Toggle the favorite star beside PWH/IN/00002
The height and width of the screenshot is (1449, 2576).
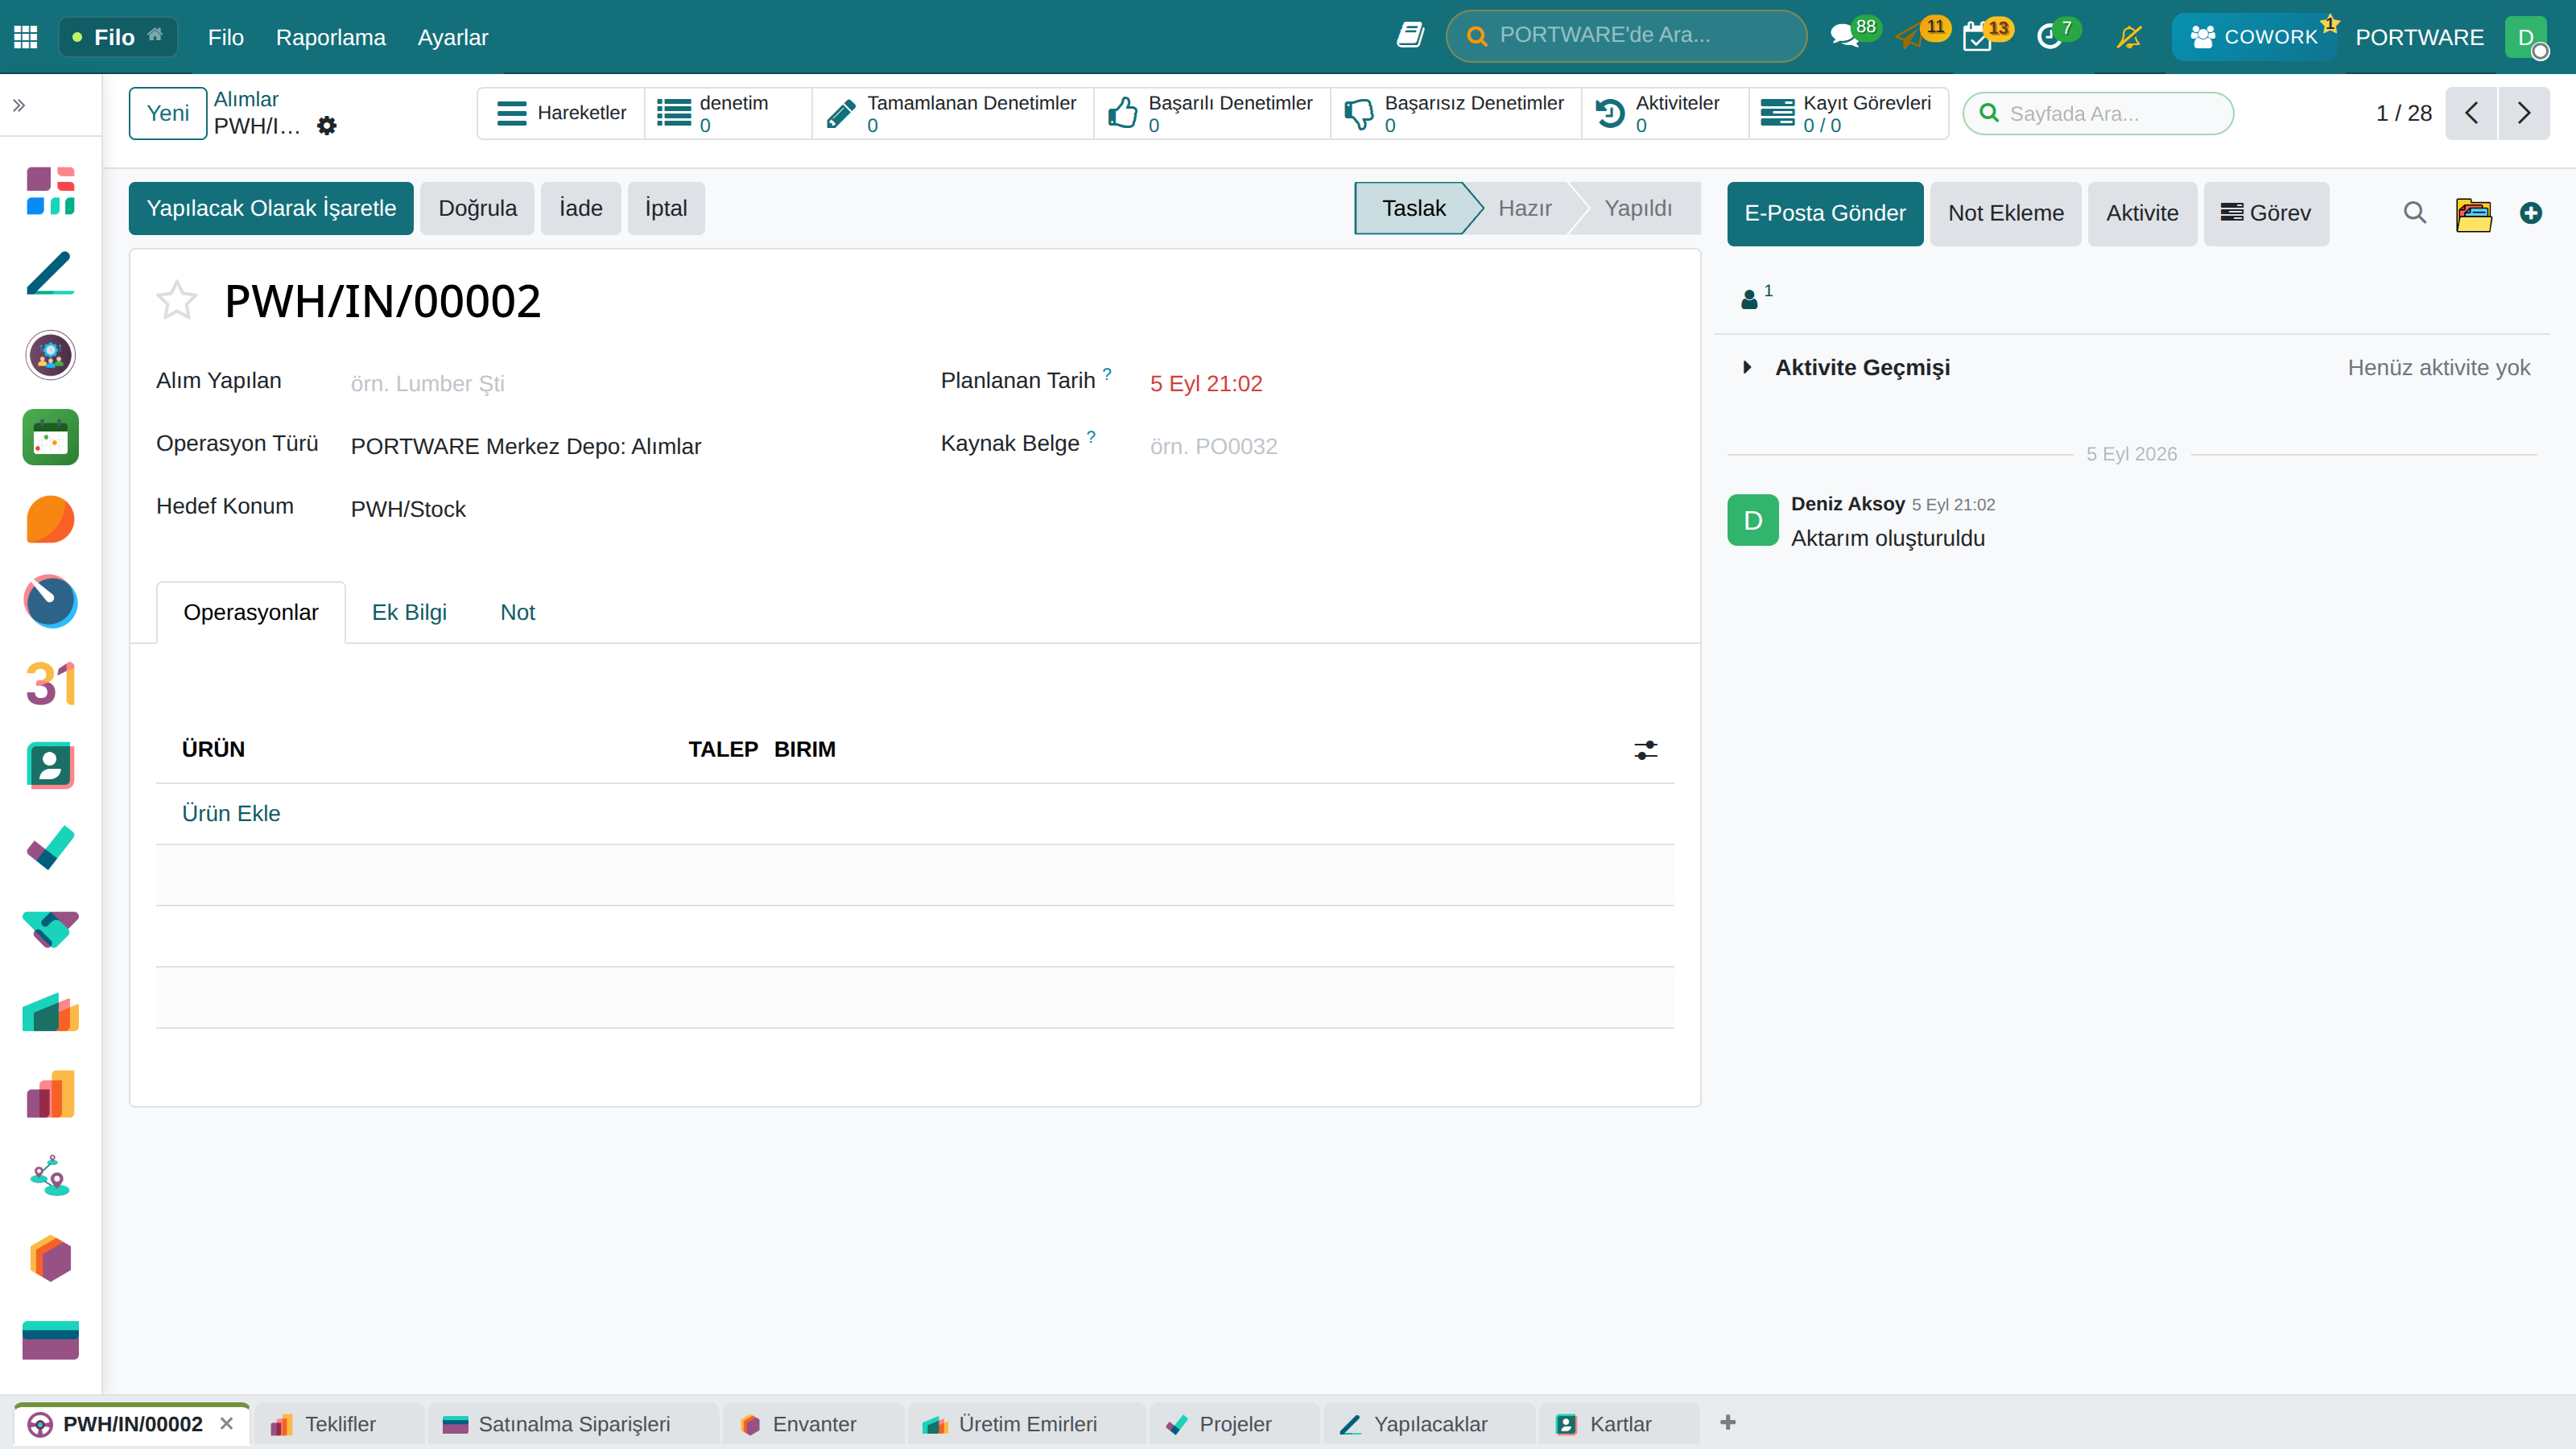pyautogui.click(x=177, y=300)
